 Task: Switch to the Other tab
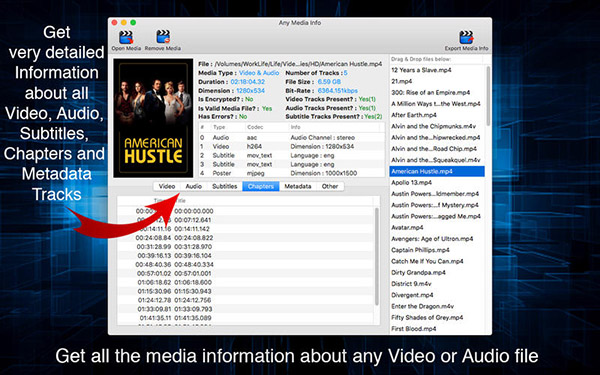click(330, 186)
